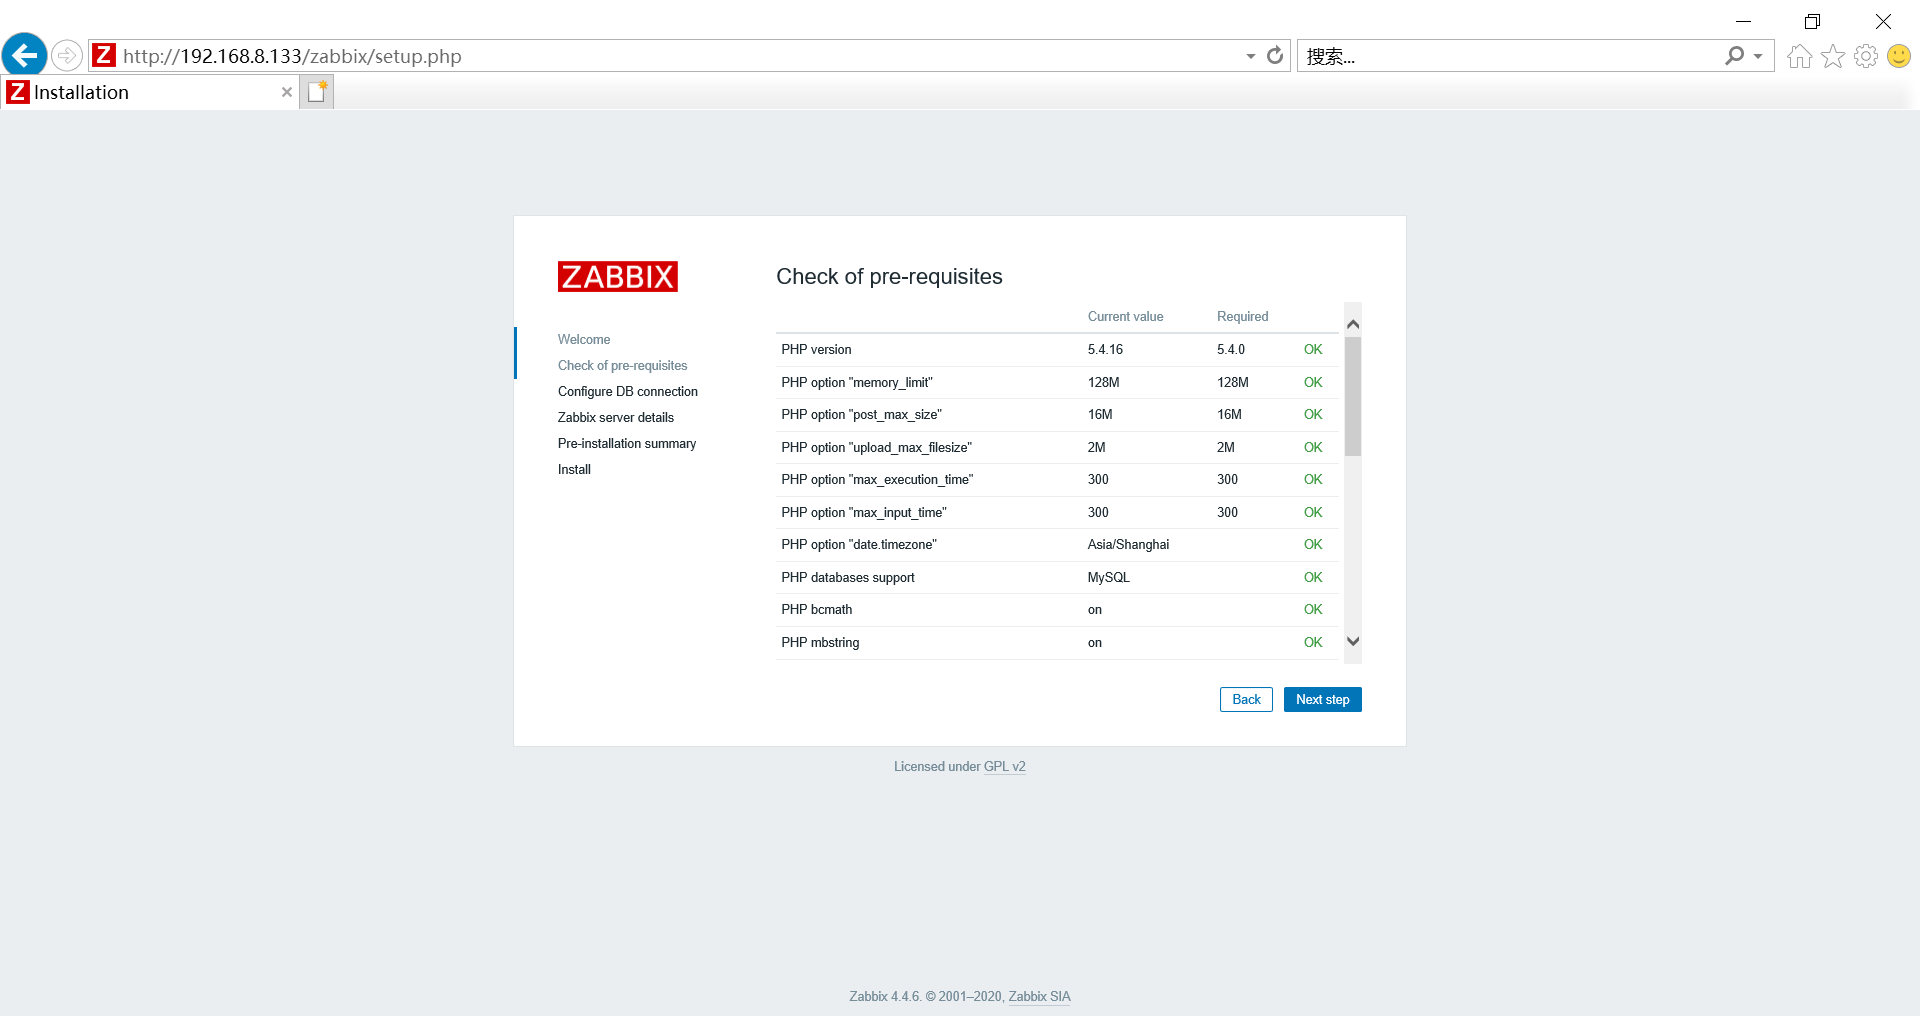Open the GPL v2 license link
This screenshot has width=1920, height=1016.
1005,767
